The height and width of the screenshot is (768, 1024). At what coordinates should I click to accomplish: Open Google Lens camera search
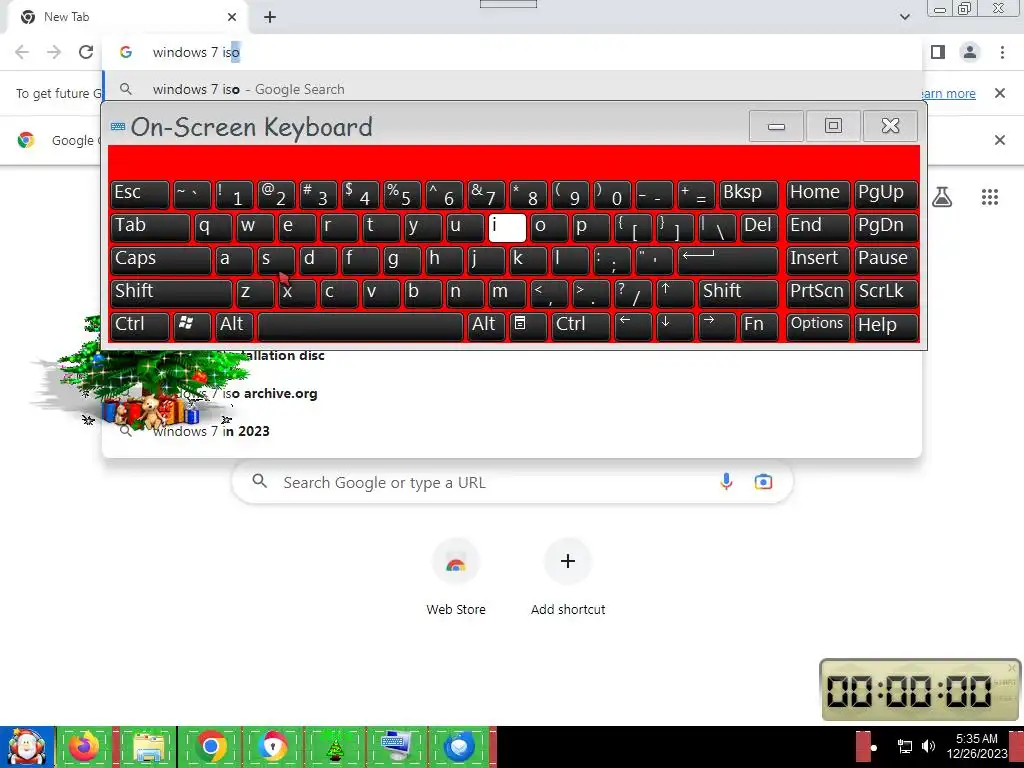coord(763,482)
